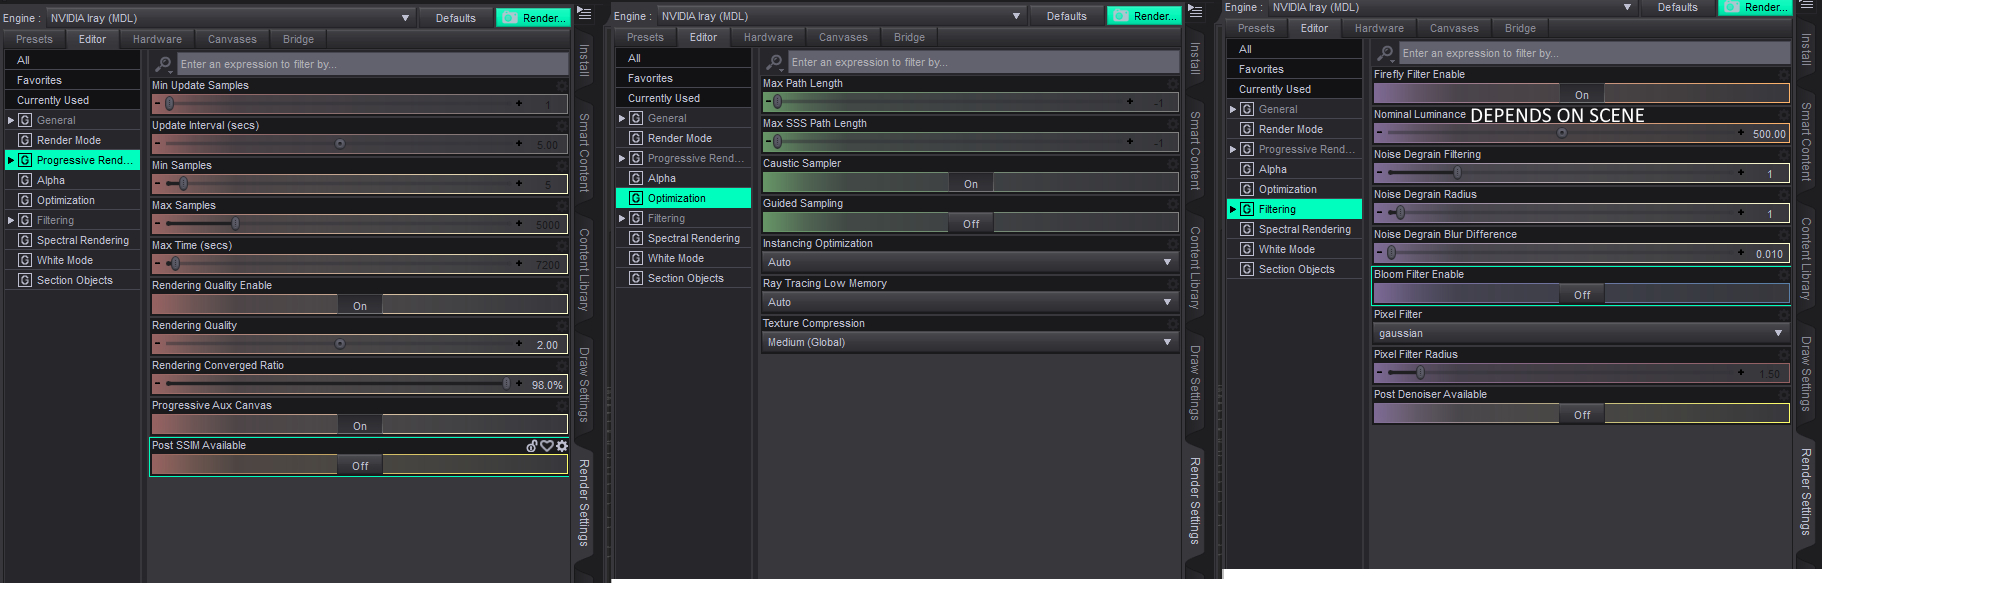The image size is (2000, 600).
Task: Open the pane options menu icon in leftmost panel
Action: pos(585,14)
